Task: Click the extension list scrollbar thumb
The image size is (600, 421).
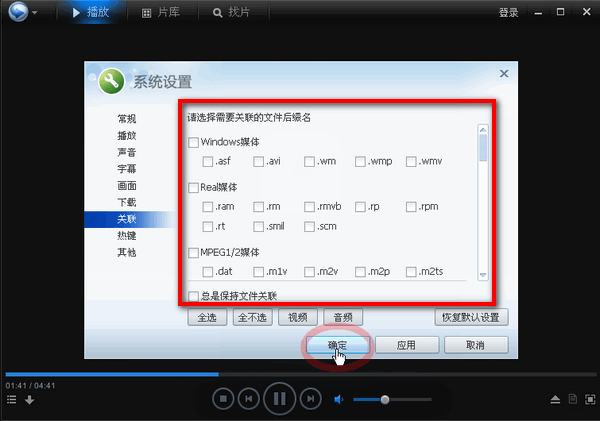Action: [x=483, y=148]
